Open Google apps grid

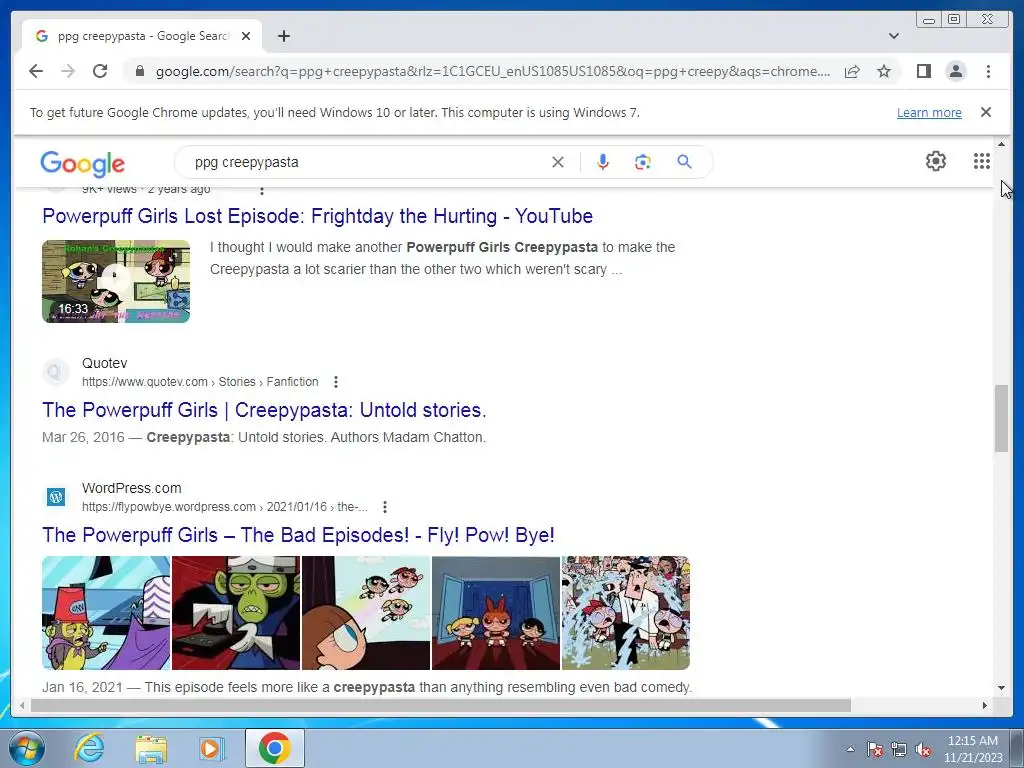click(x=982, y=161)
